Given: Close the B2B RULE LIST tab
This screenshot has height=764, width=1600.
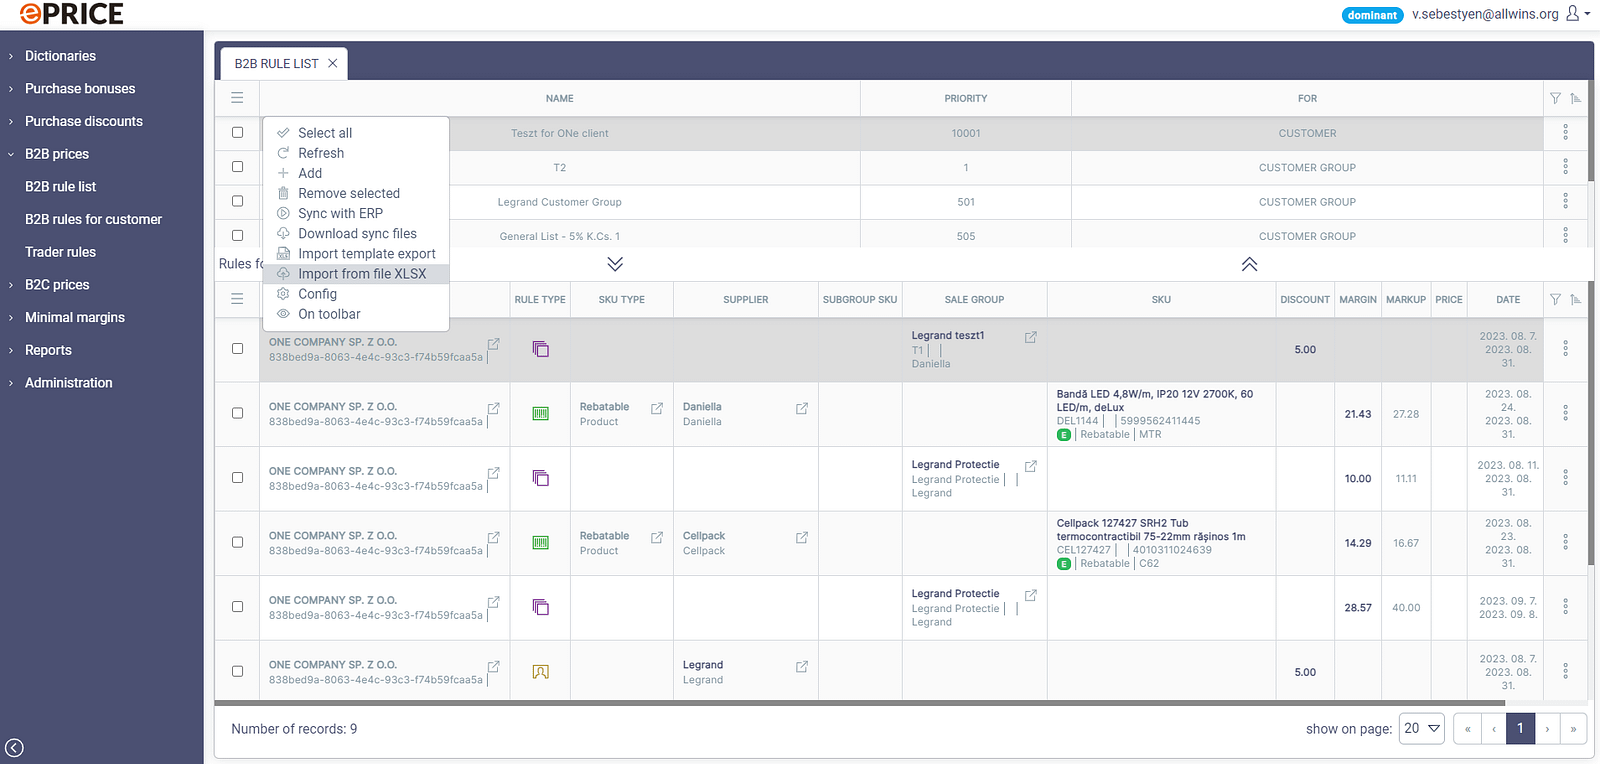Looking at the screenshot, I should pos(333,63).
